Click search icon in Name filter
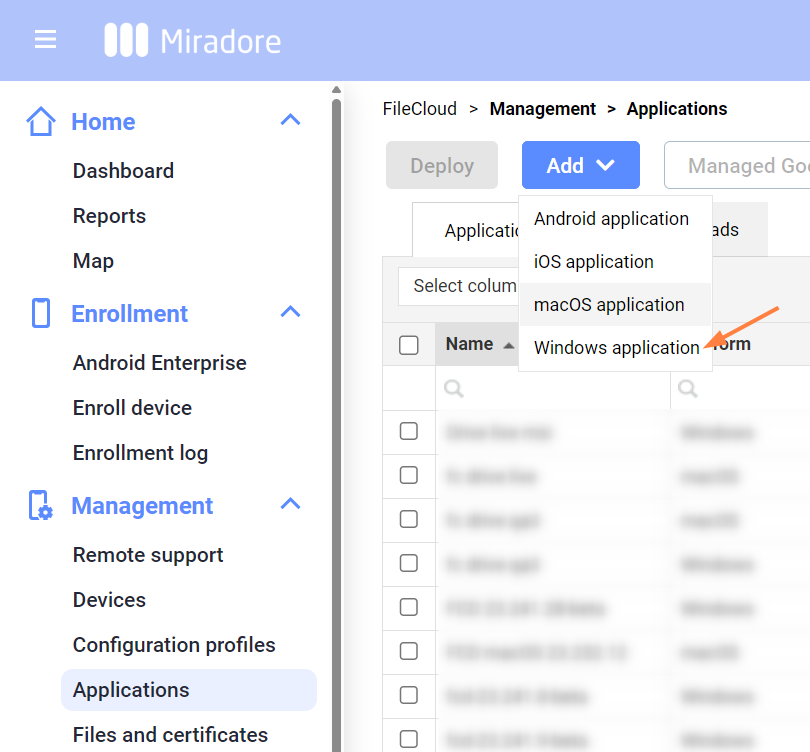 coord(454,389)
